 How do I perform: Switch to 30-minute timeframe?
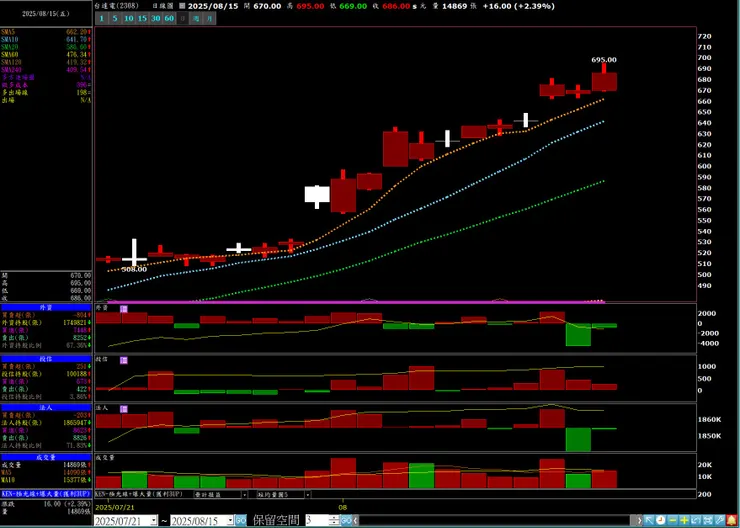(156, 18)
